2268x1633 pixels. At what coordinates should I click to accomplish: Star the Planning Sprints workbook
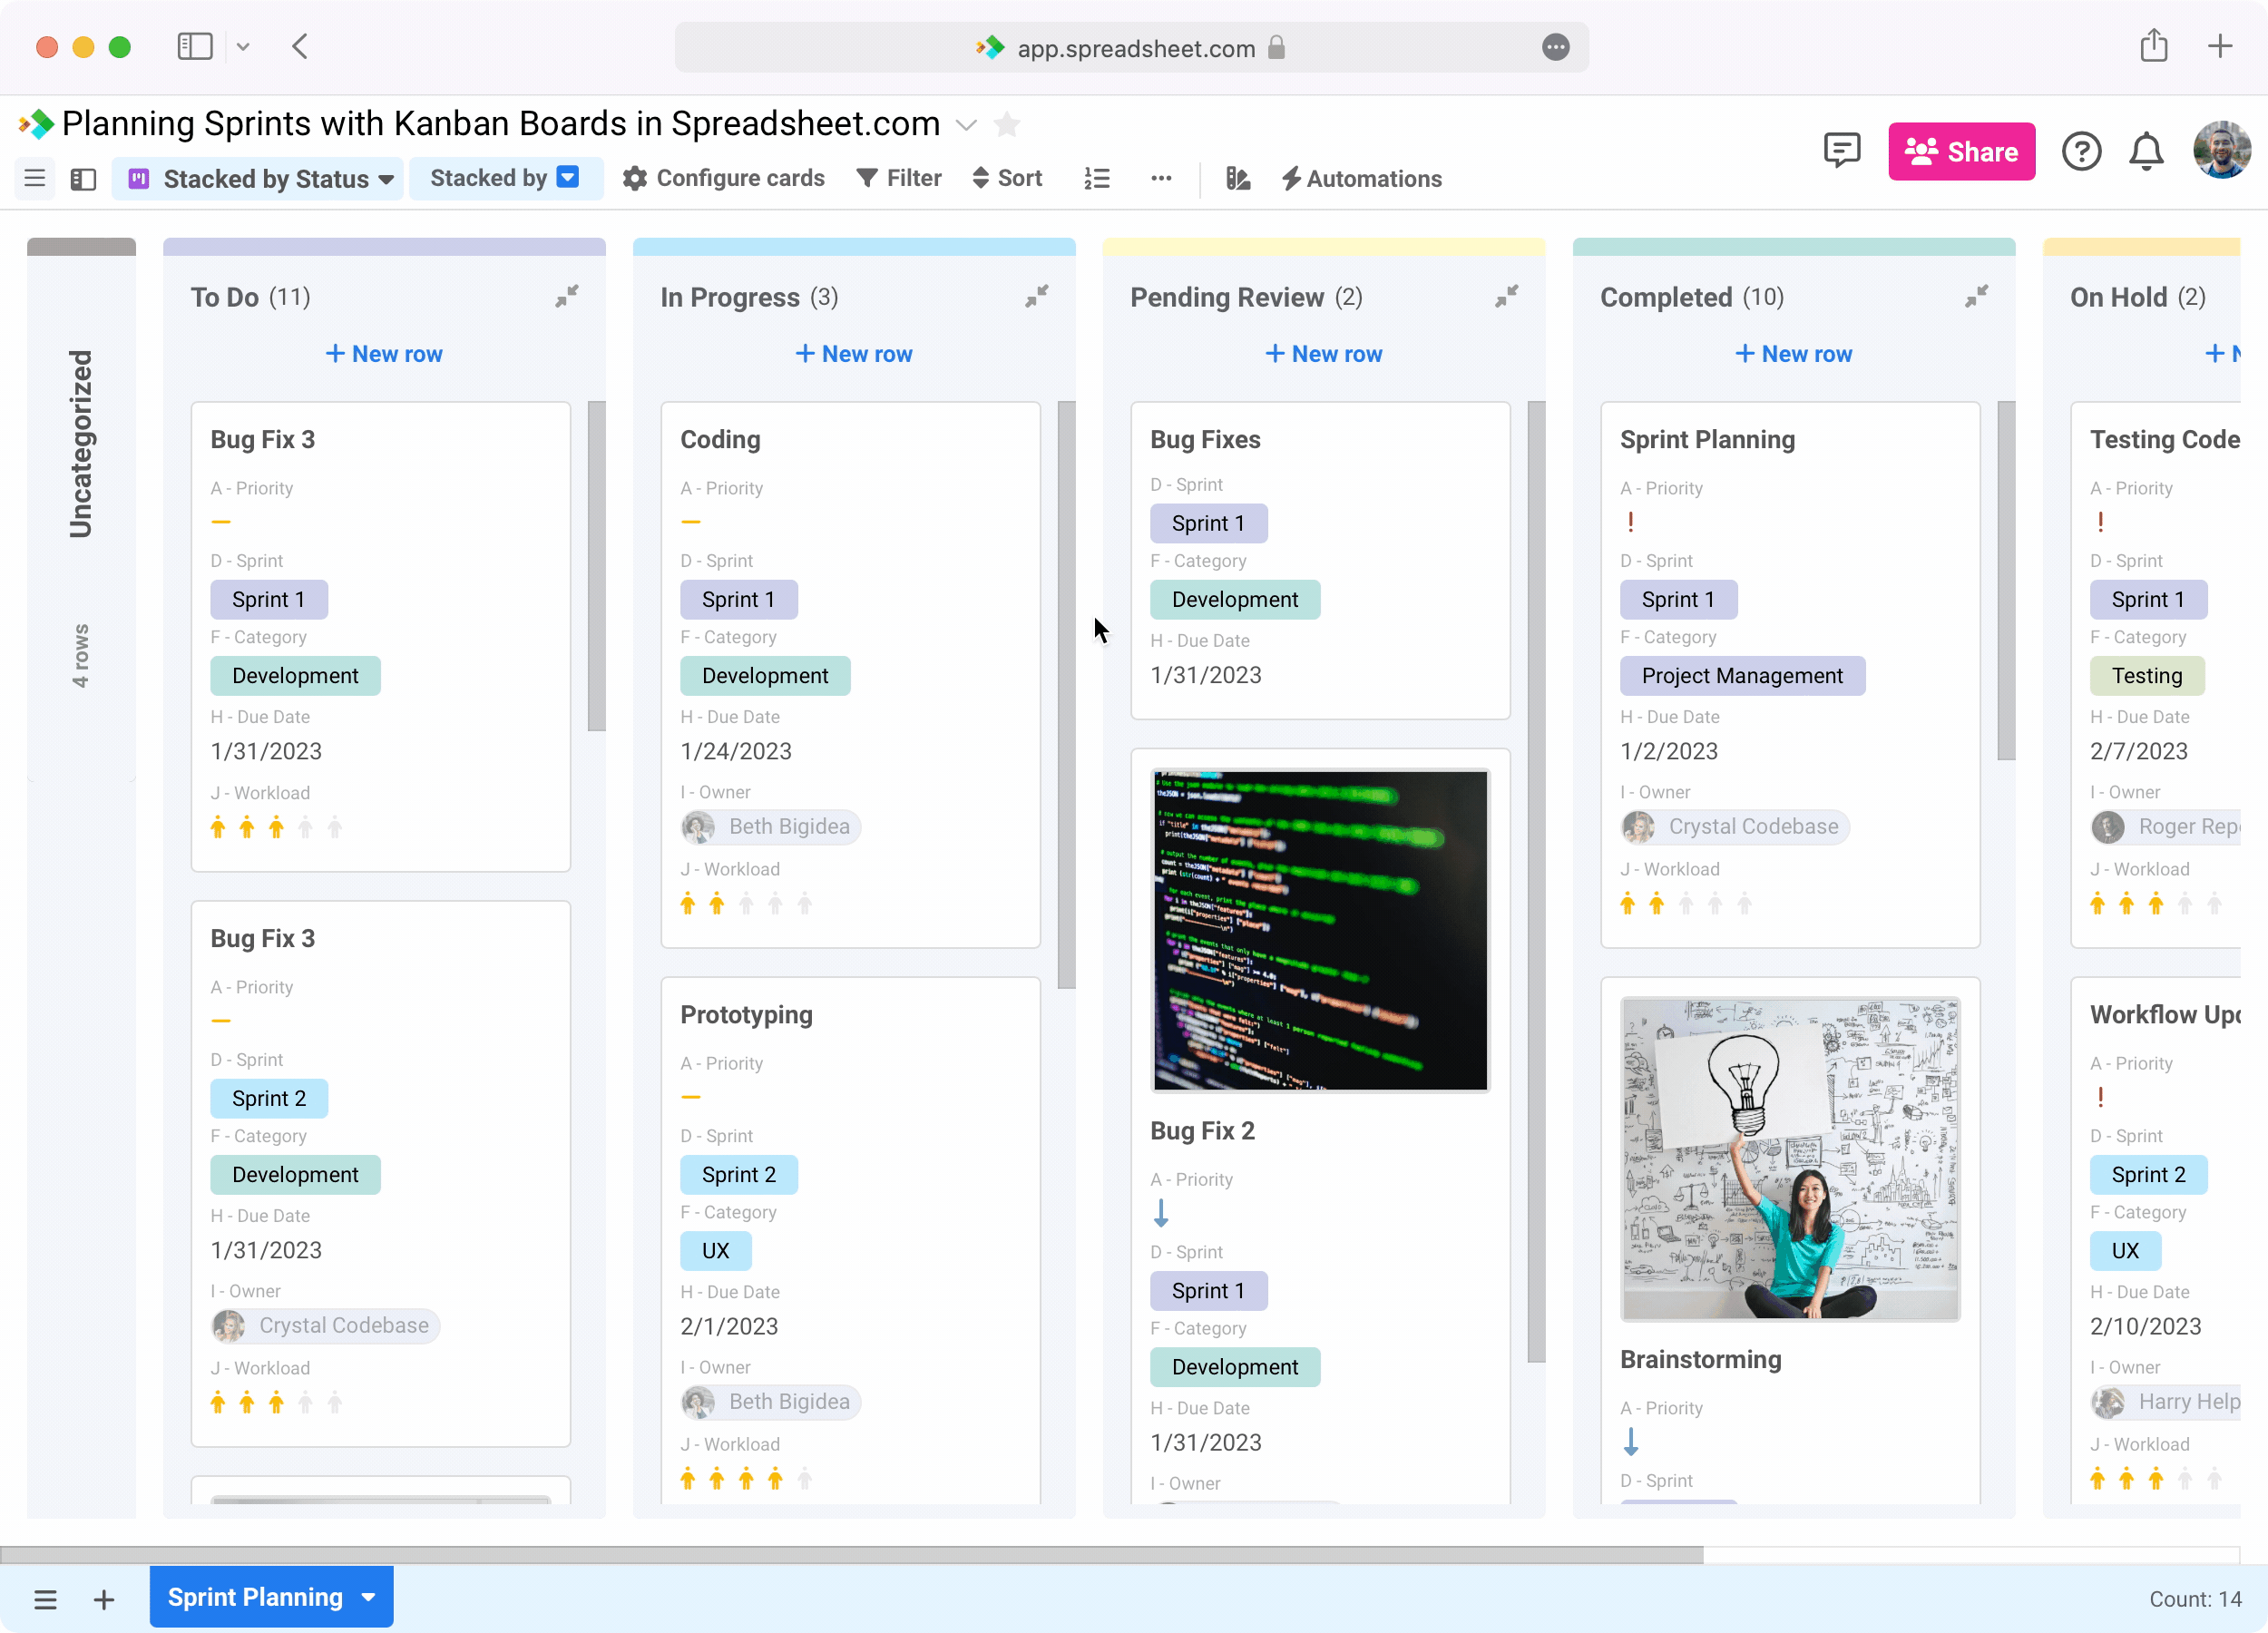point(1007,124)
